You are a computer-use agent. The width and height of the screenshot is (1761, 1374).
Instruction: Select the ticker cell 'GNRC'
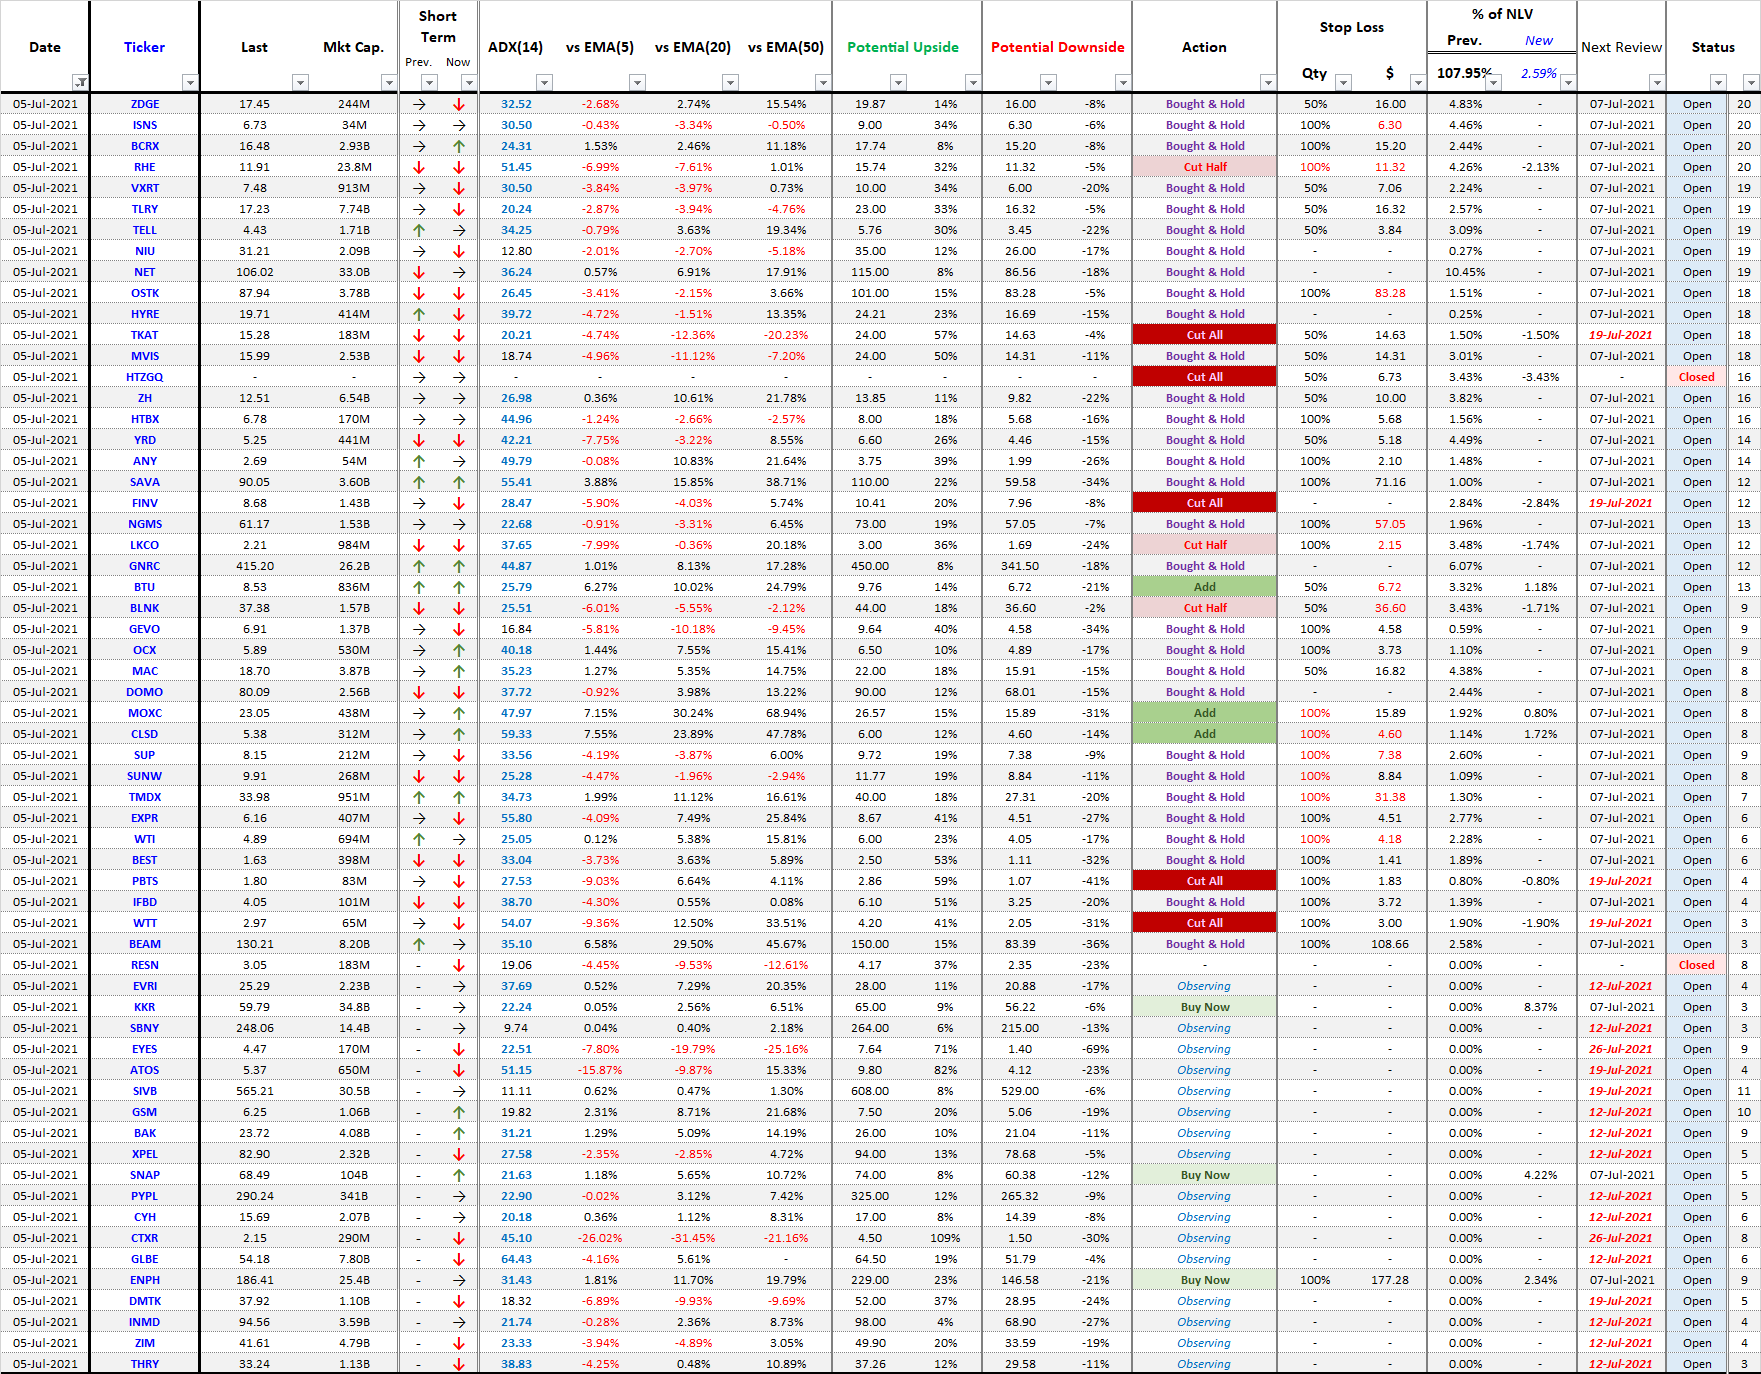pyautogui.click(x=145, y=566)
